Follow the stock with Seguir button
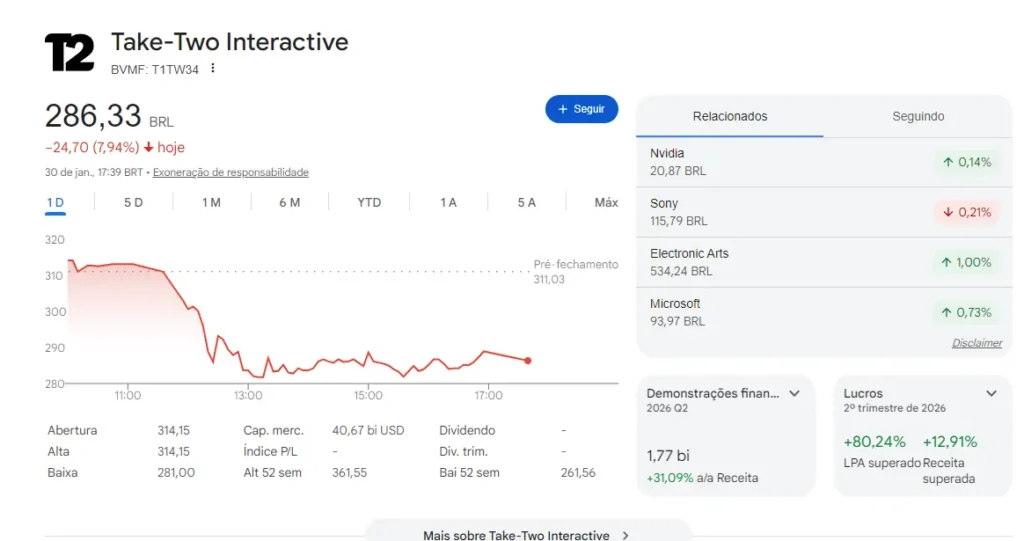Image resolution: width=1024 pixels, height=541 pixels. click(x=581, y=109)
